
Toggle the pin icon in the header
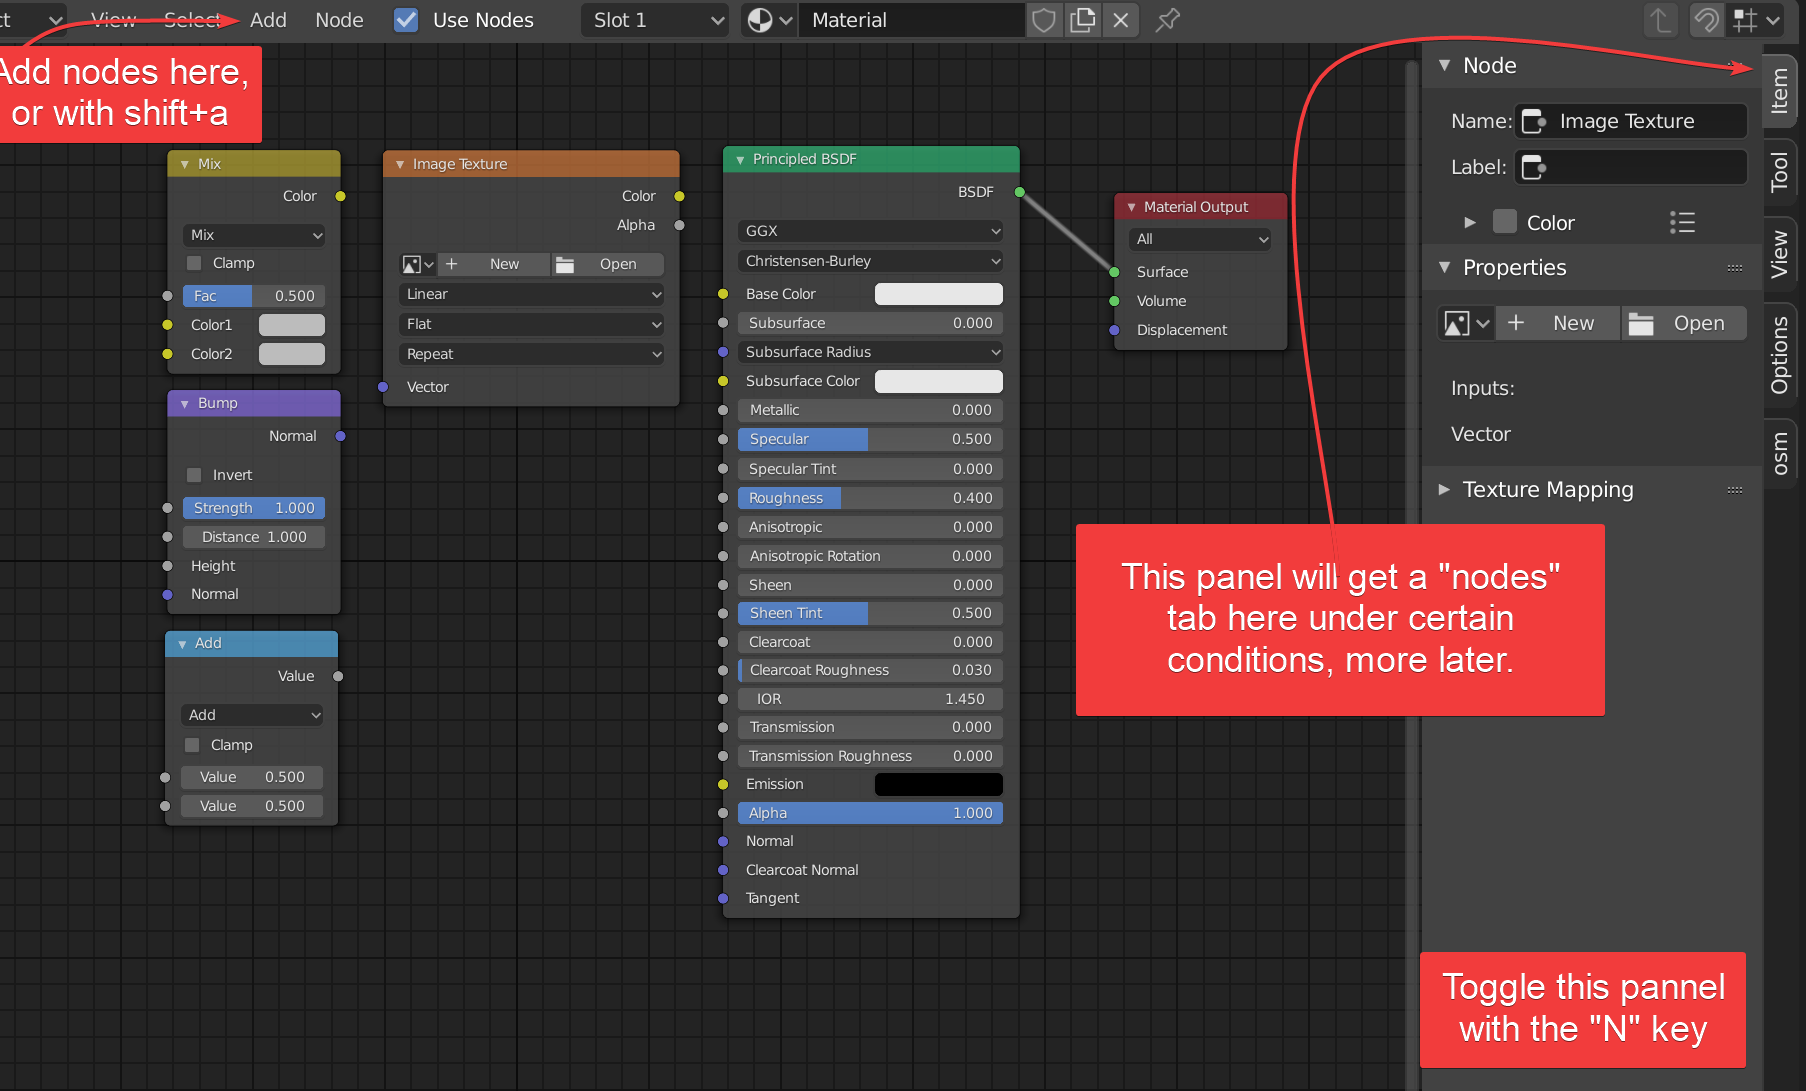(1167, 20)
